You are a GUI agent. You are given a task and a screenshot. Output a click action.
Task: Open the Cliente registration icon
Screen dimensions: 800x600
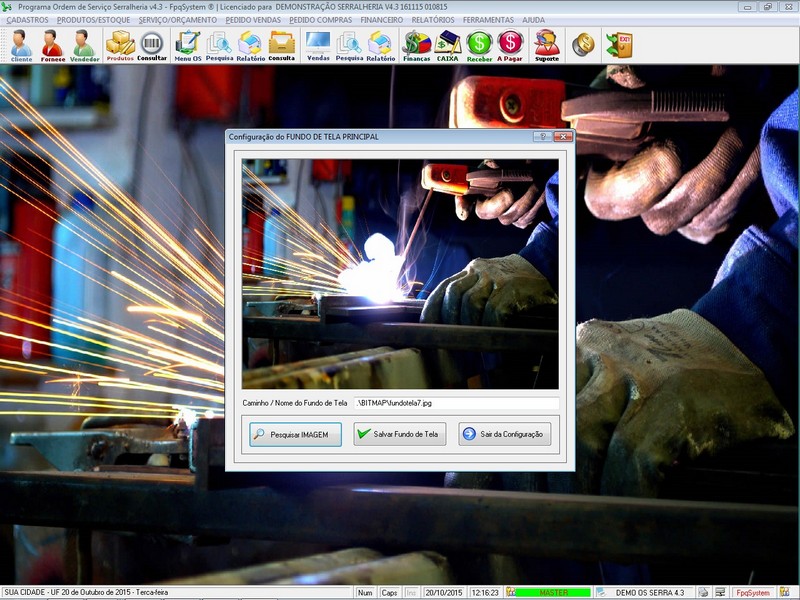21,45
